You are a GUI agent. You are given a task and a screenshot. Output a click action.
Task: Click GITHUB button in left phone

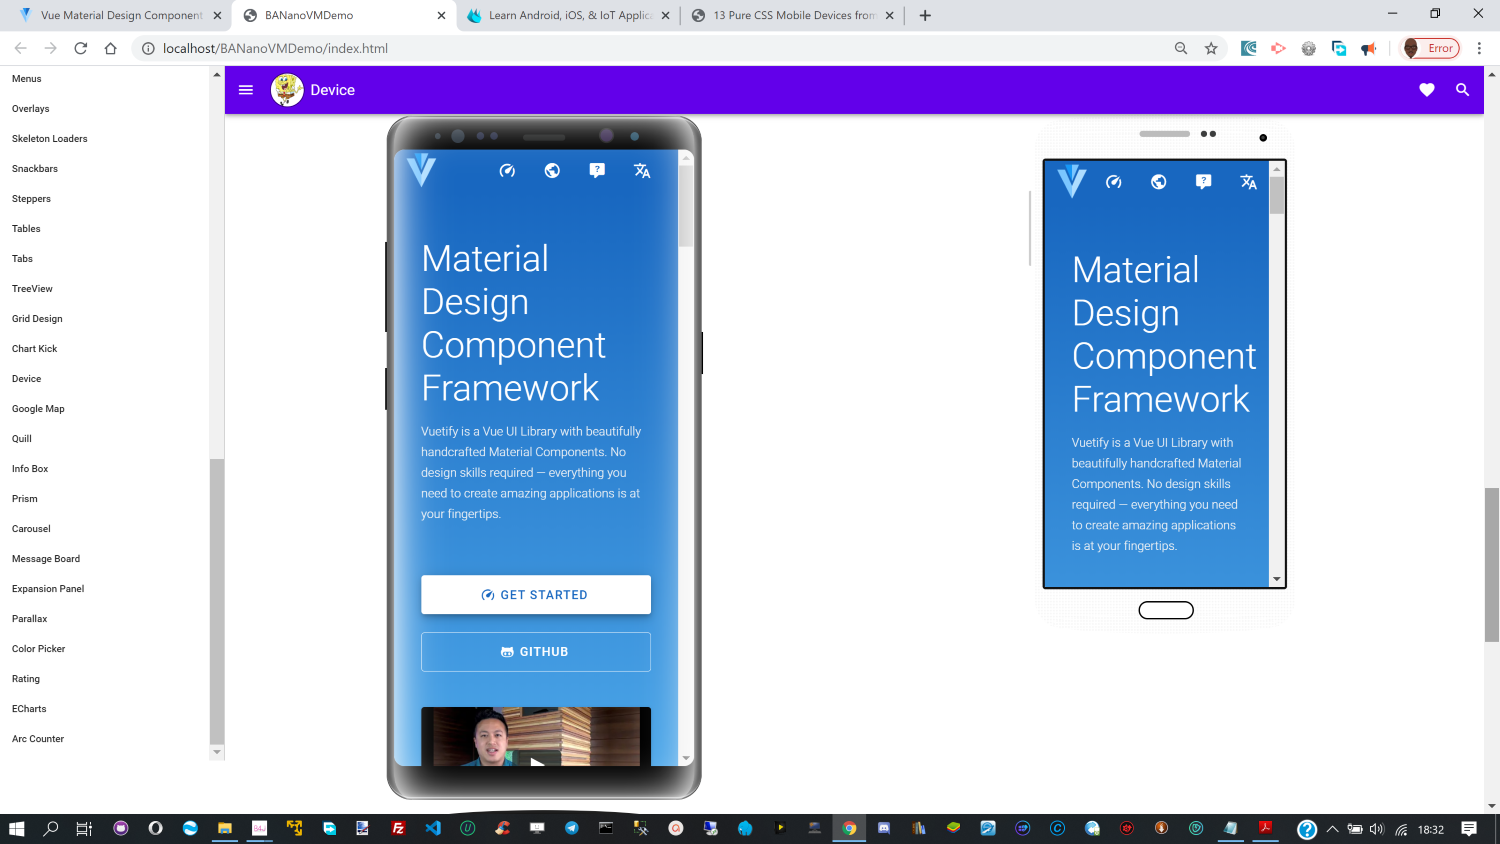click(536, 652)
